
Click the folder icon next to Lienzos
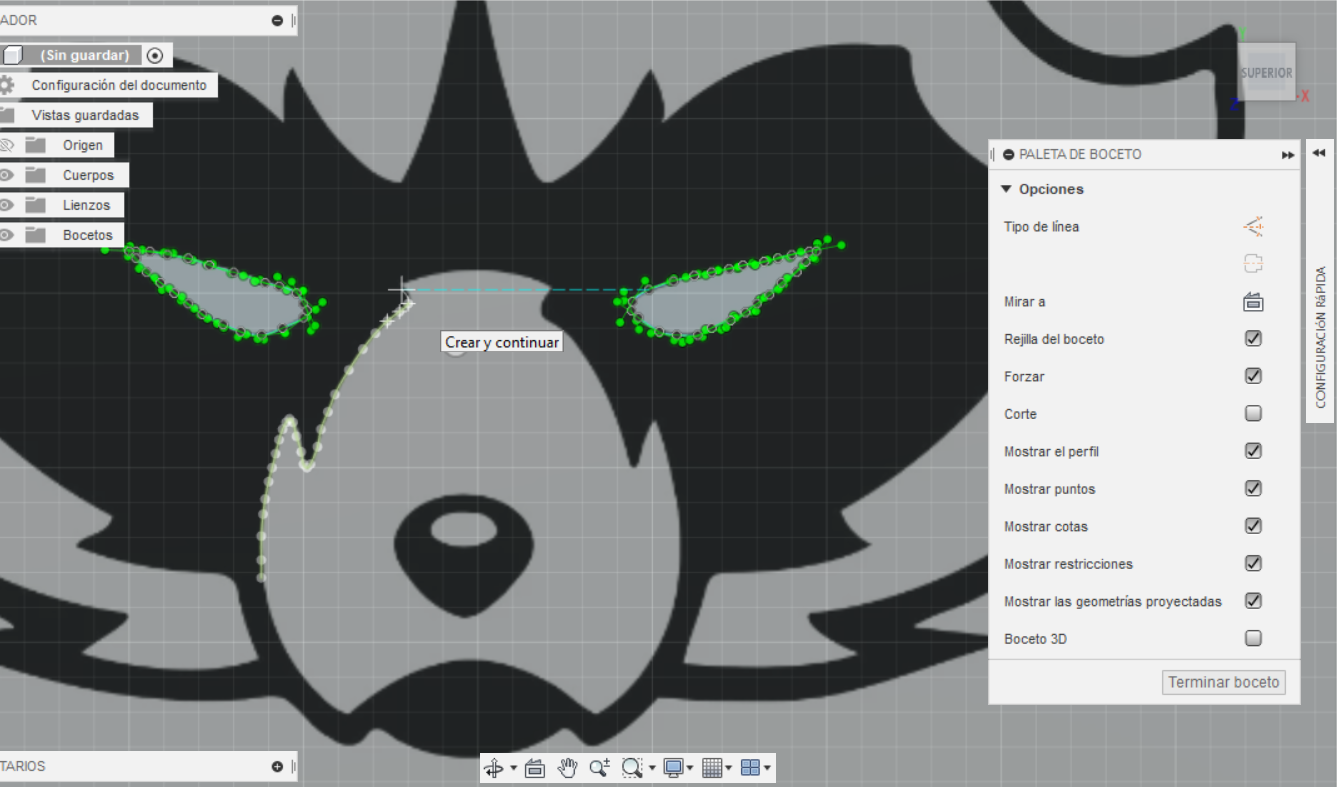[36, 205]
